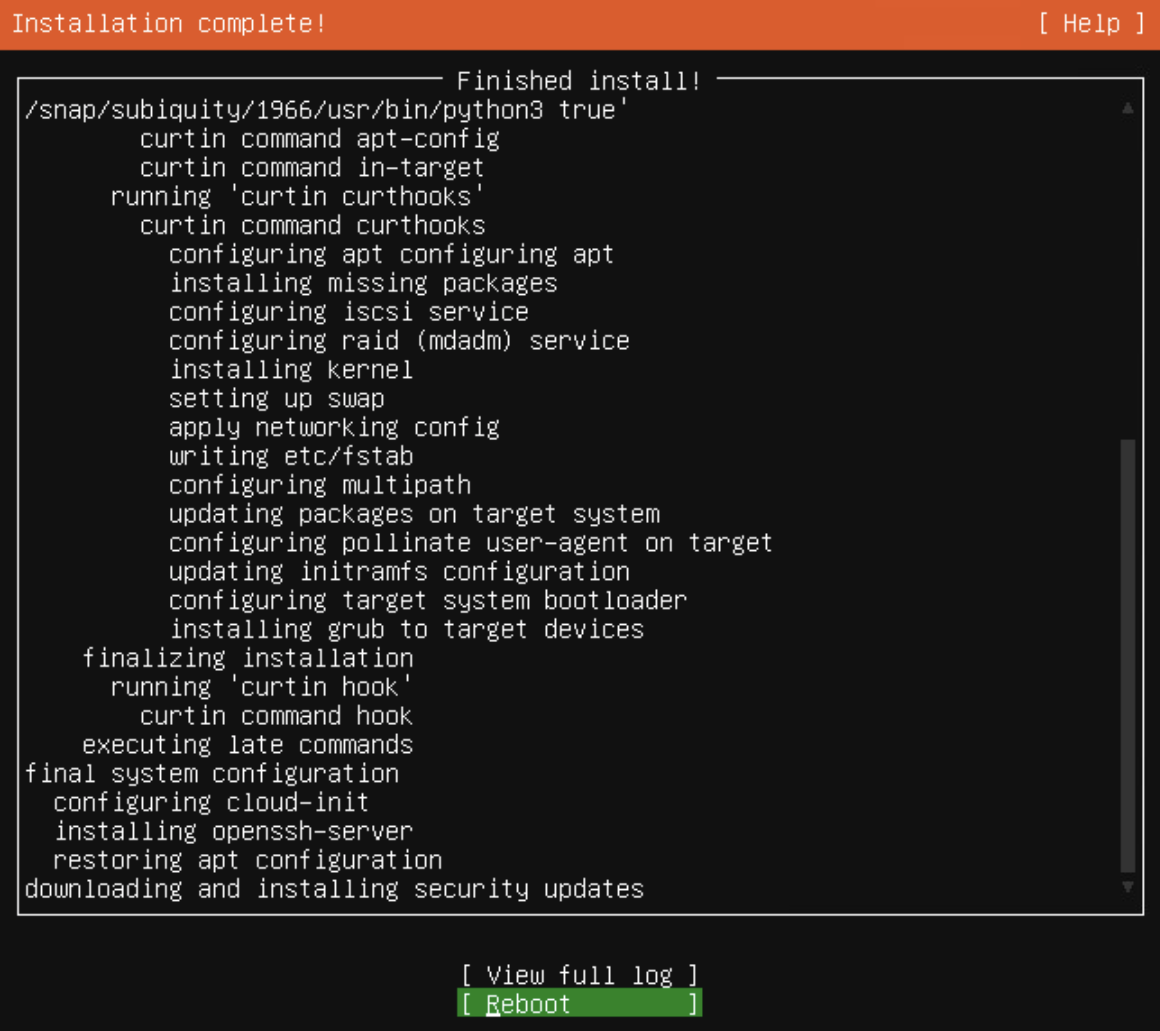Click the 'installing missing packages' line
Screen dimensions: 1160x1031
pos(363,283)
